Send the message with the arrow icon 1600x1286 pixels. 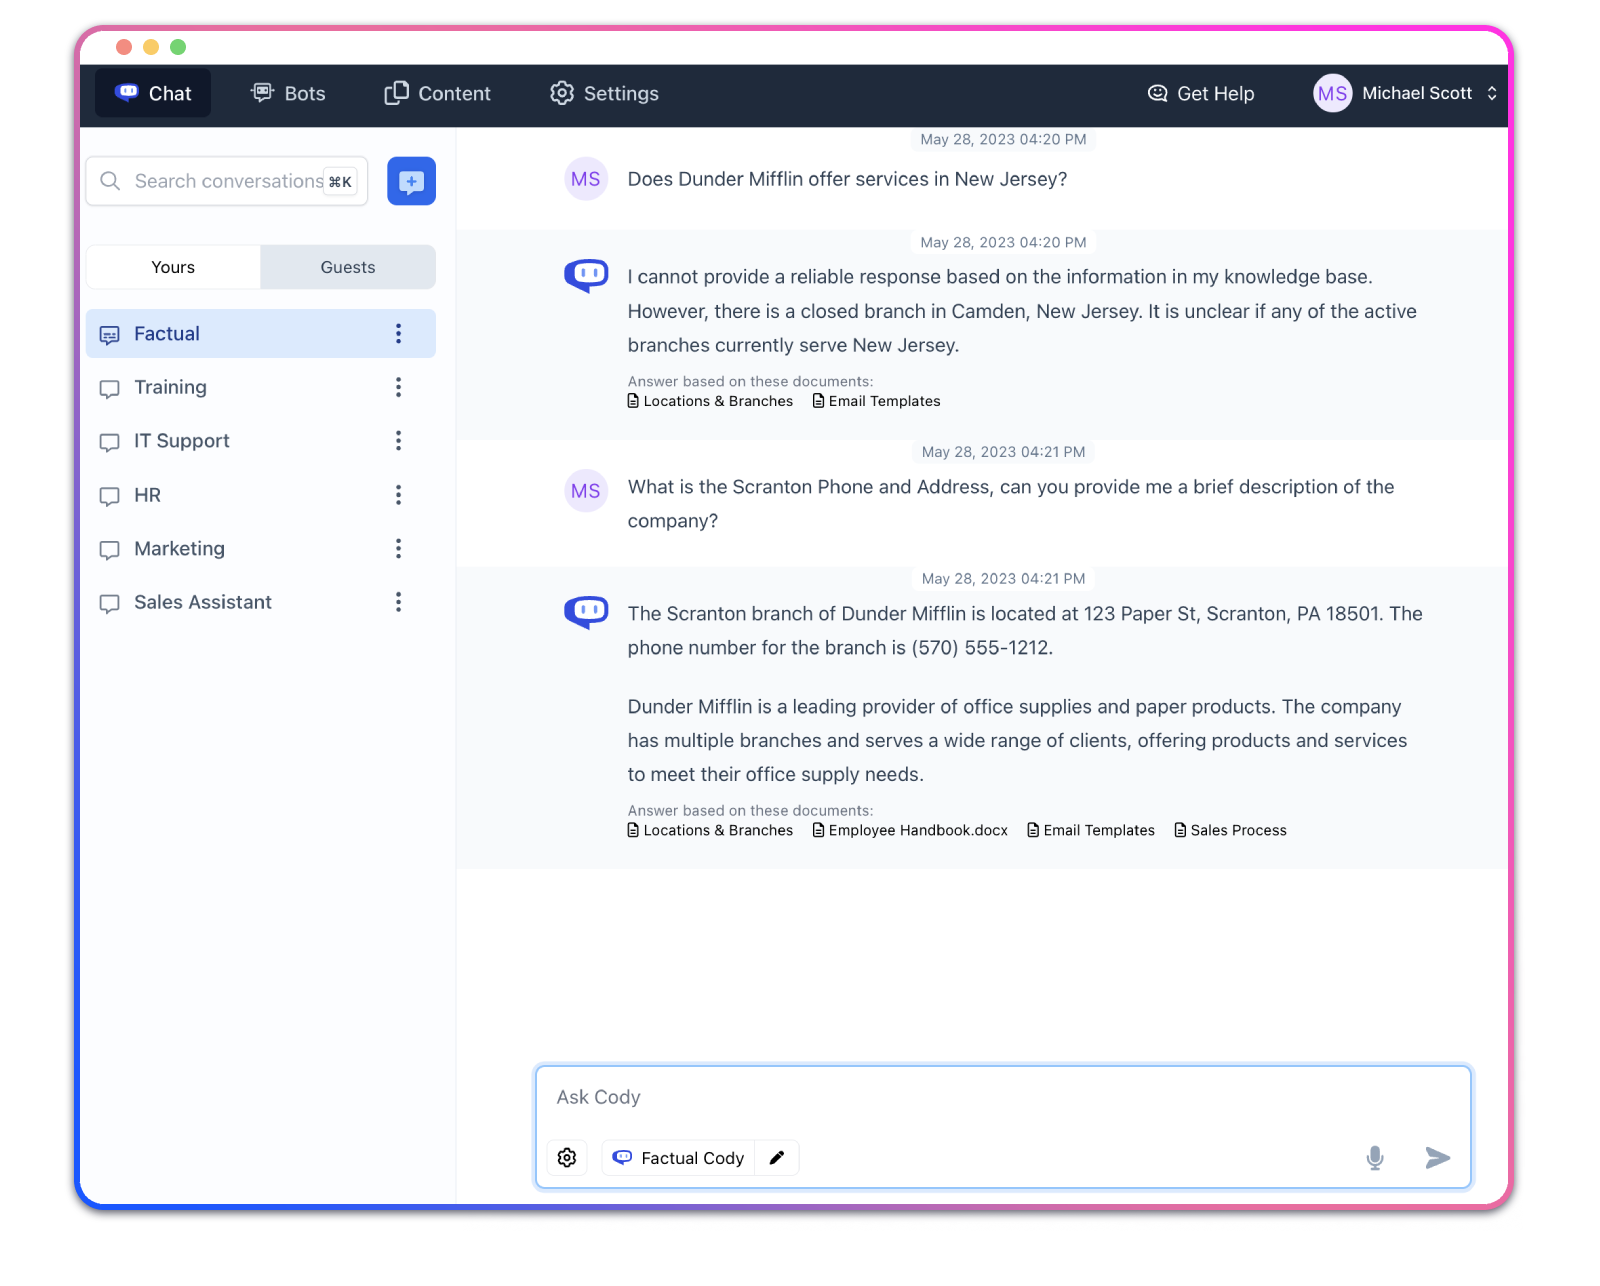[x=1437, y=1157]
